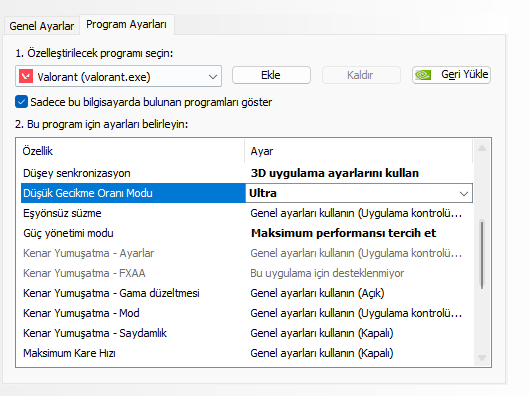The width and height of the screenshot is (530, 396).
Task: Click the 3D uygulama ayarlarını kullan value
Action: [335, 173]
